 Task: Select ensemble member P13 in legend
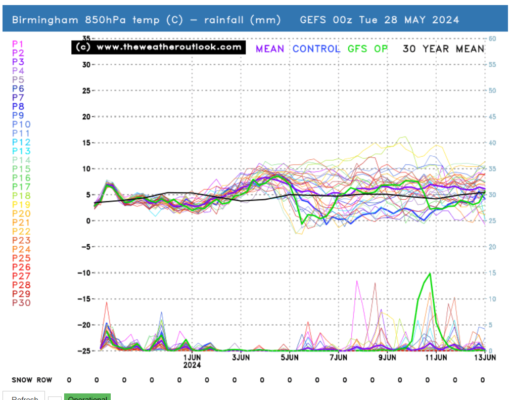(x=21, y=151)
